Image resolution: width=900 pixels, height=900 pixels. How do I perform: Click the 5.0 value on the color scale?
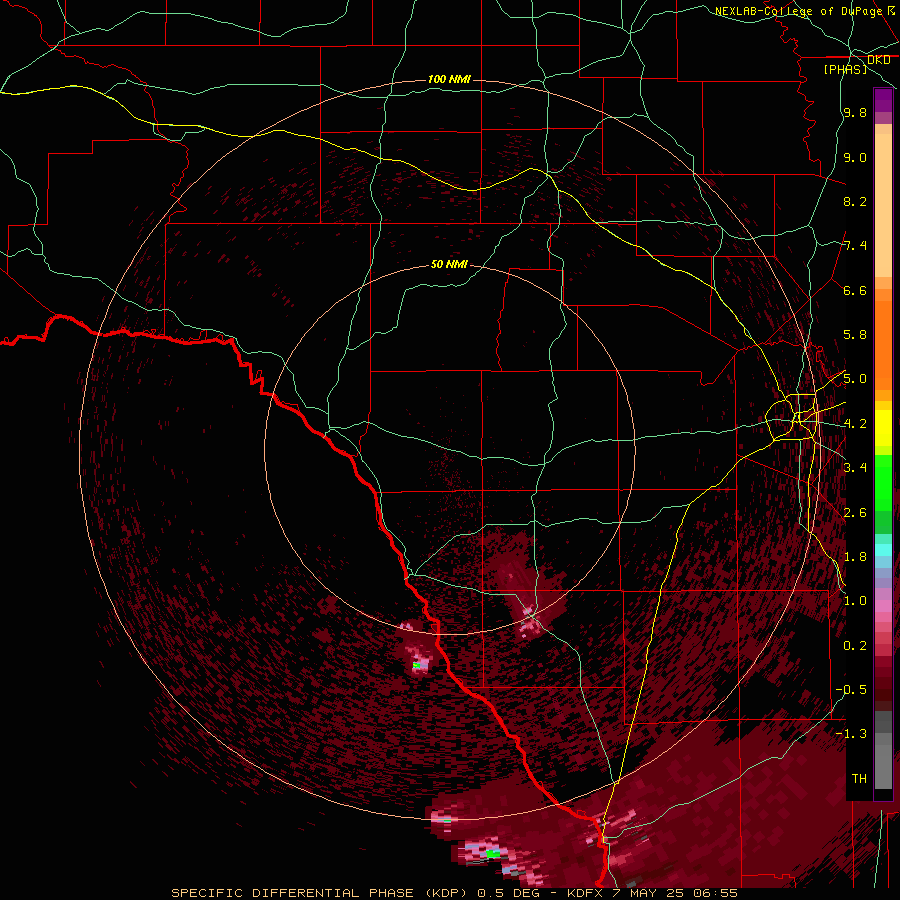855,379
